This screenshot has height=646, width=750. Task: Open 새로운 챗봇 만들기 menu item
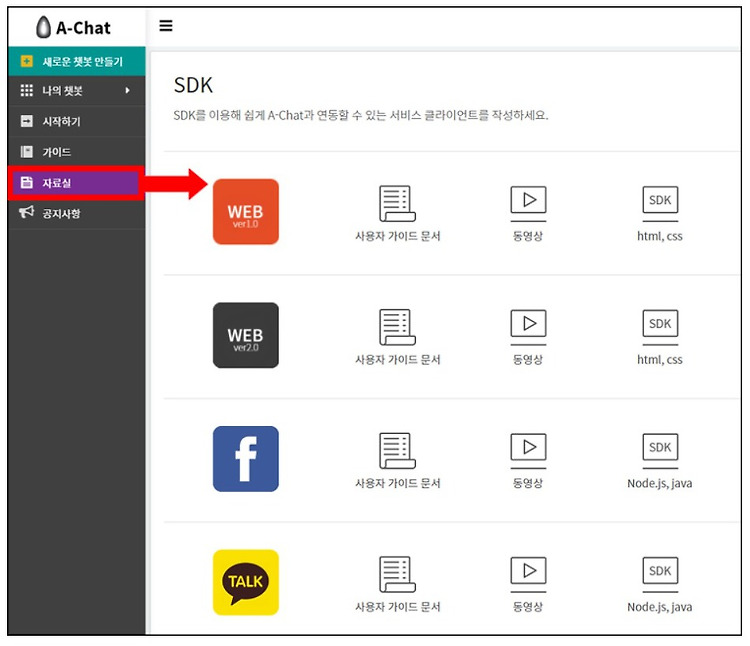(77, 61)
